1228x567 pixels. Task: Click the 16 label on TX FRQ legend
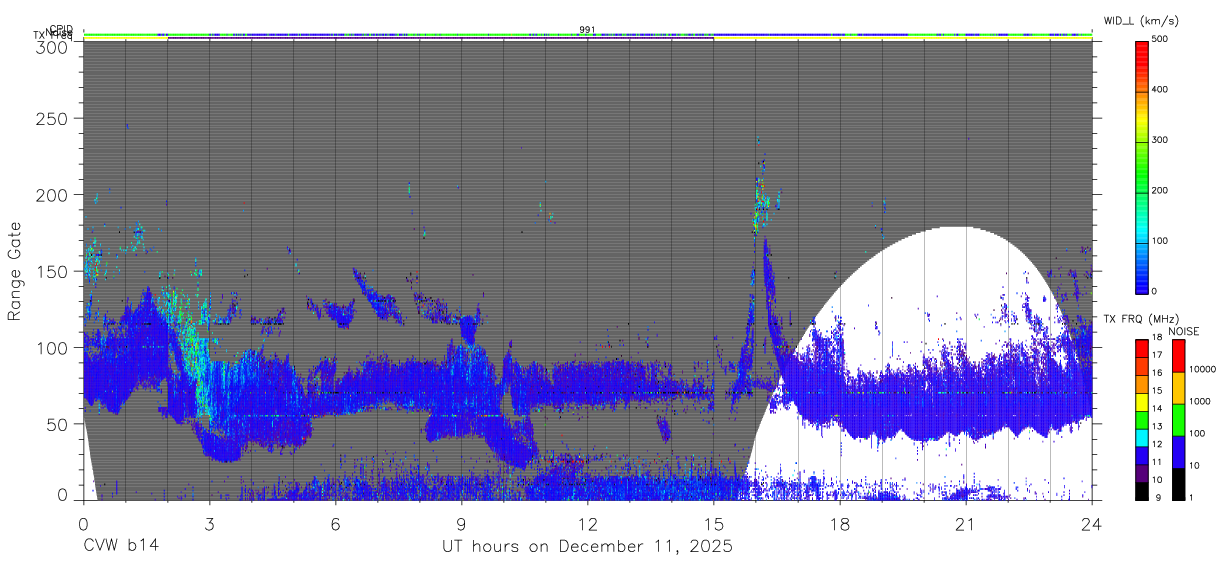(x=1156, y=373)
